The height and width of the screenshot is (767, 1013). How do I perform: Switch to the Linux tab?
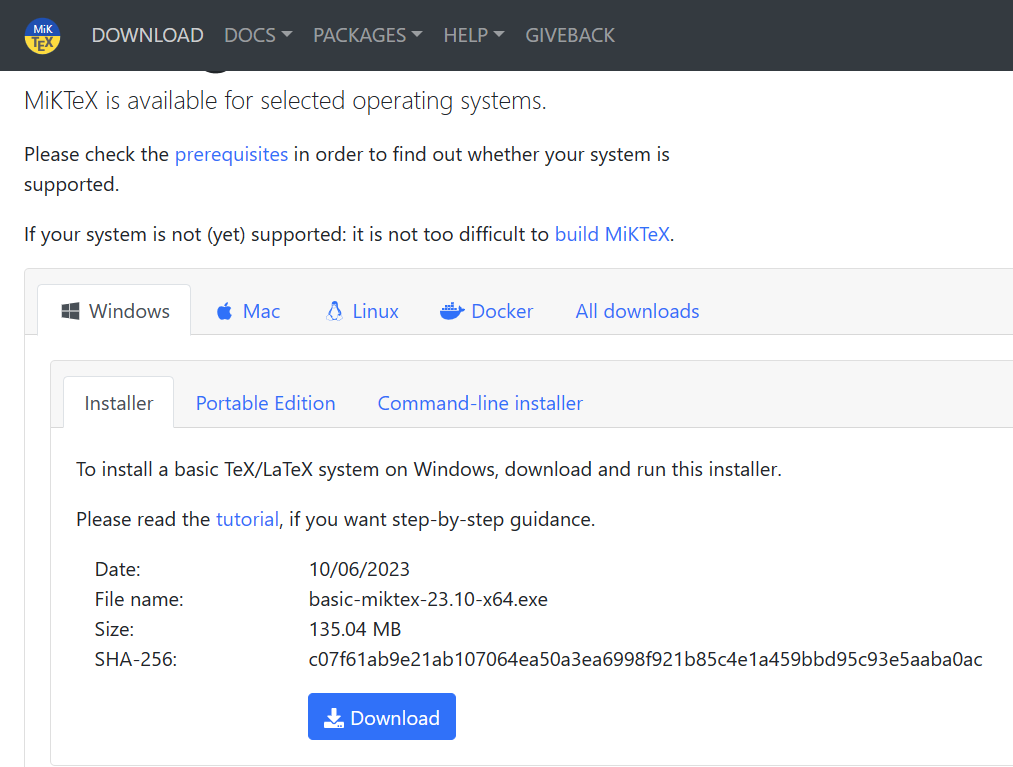click(x=362, y=311)
